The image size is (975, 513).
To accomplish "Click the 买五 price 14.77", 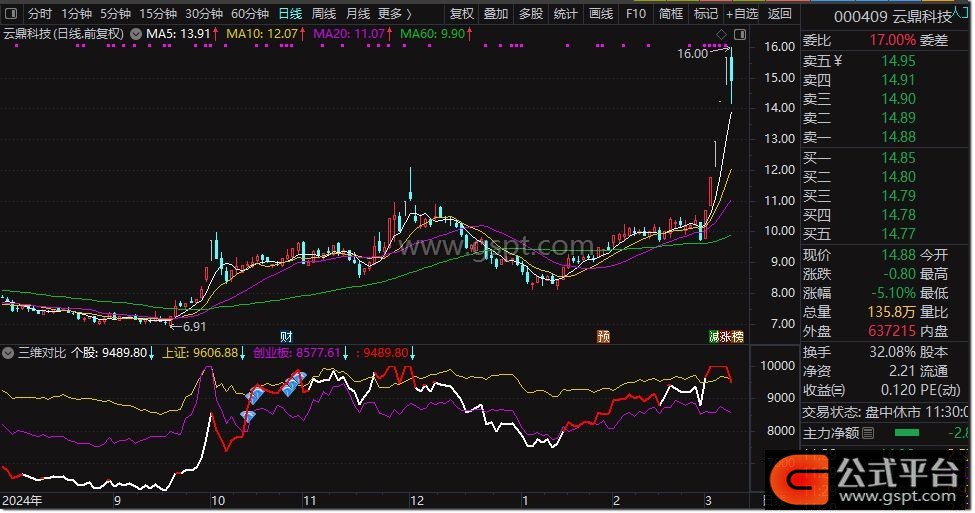I will coord(898,234).
